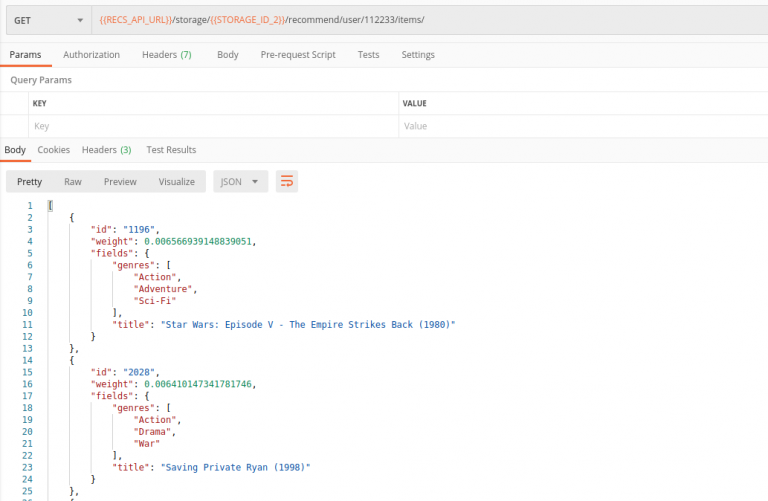
Task: Open the Cookies response tab
Action: coord(53,150)
